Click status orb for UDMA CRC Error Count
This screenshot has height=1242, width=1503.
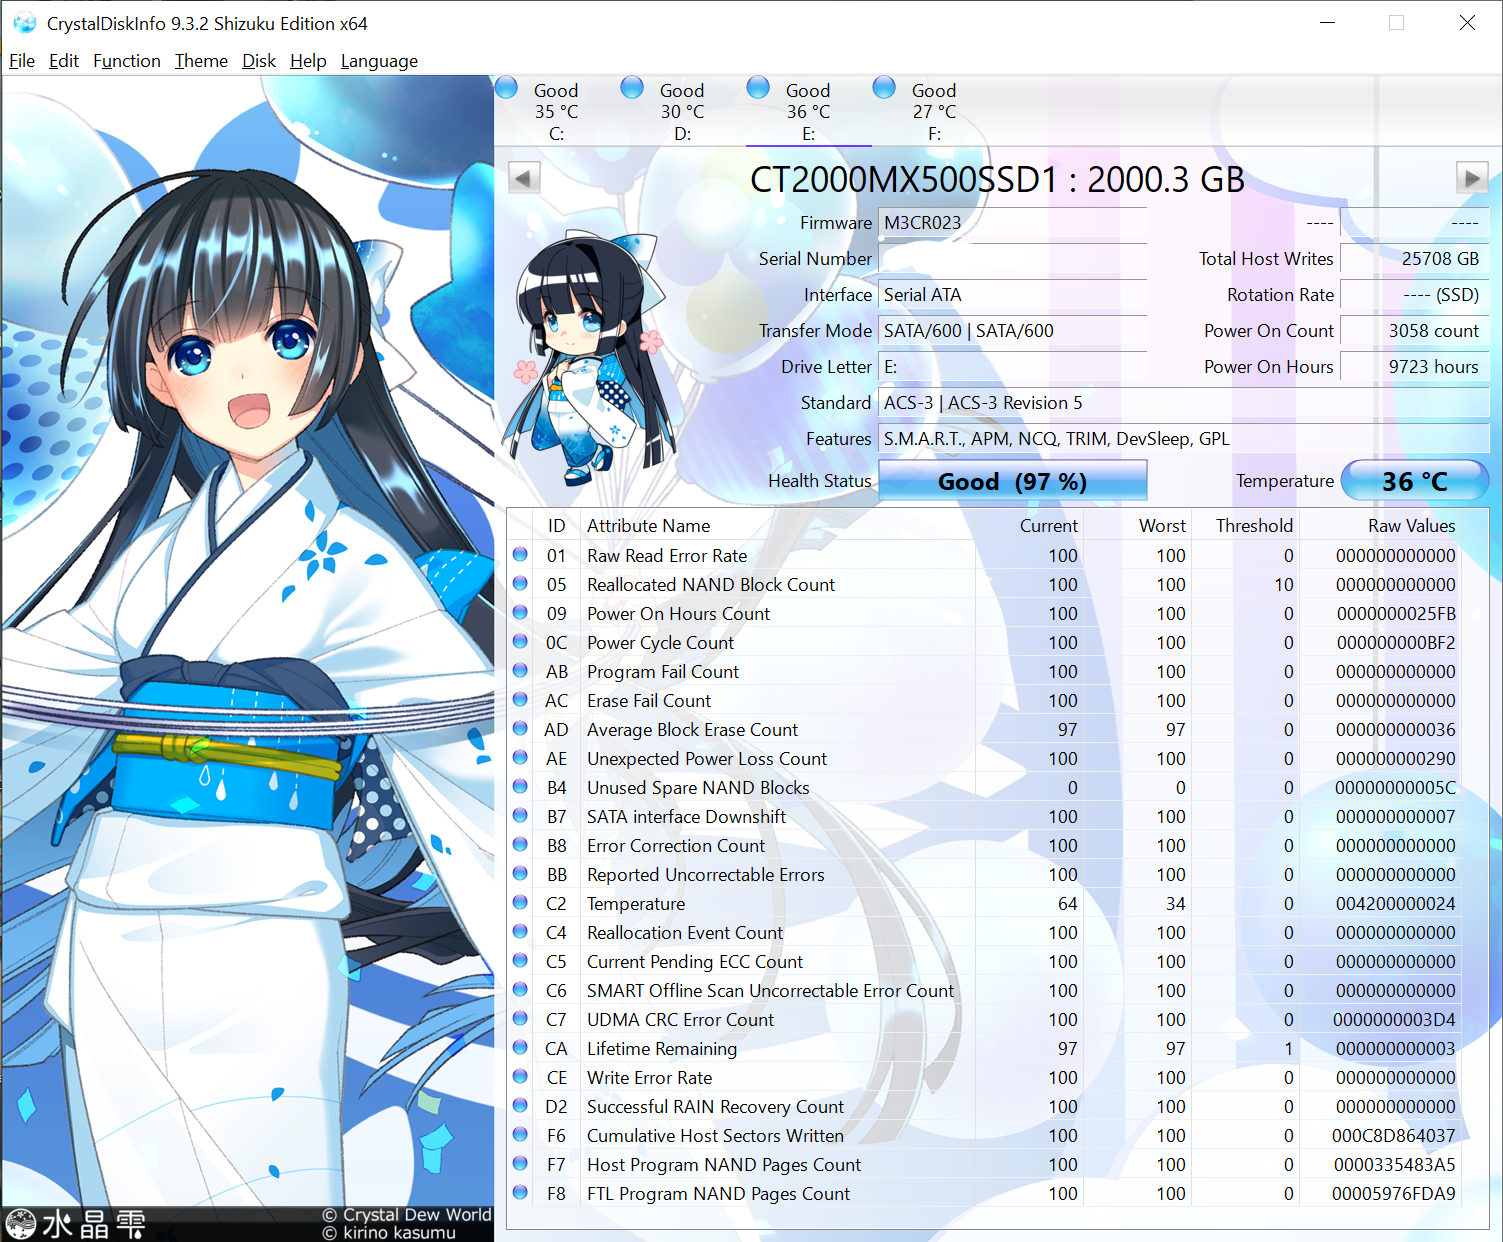point(520,1018)
